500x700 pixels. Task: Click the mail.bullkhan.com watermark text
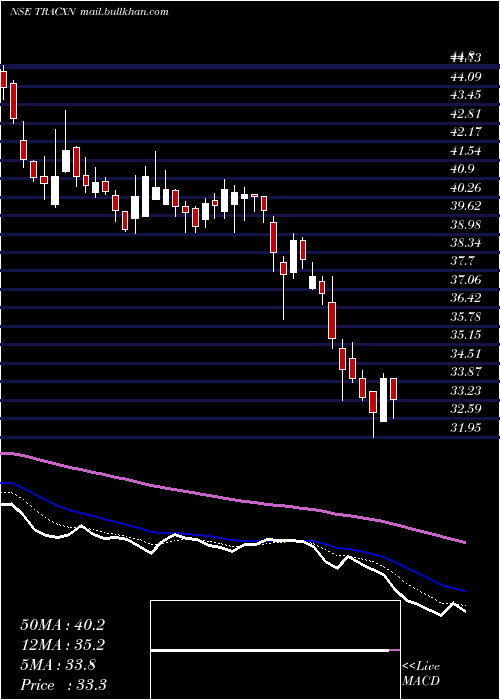pyautogui.click(x=125, y=12)
